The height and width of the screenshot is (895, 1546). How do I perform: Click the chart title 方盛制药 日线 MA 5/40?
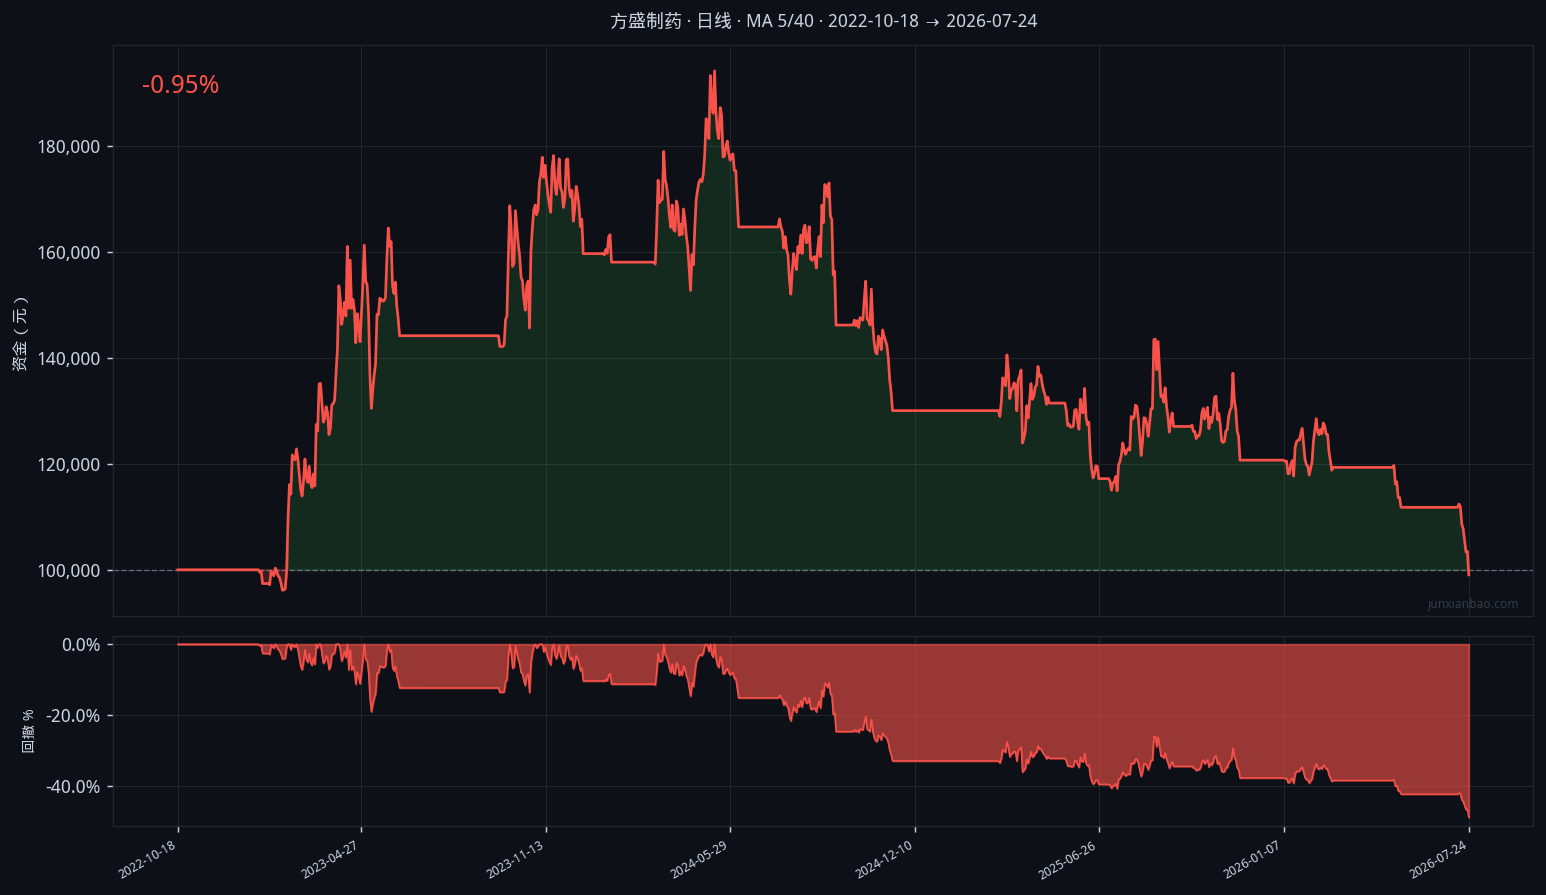pyautogui.click(x=823, y=21)
